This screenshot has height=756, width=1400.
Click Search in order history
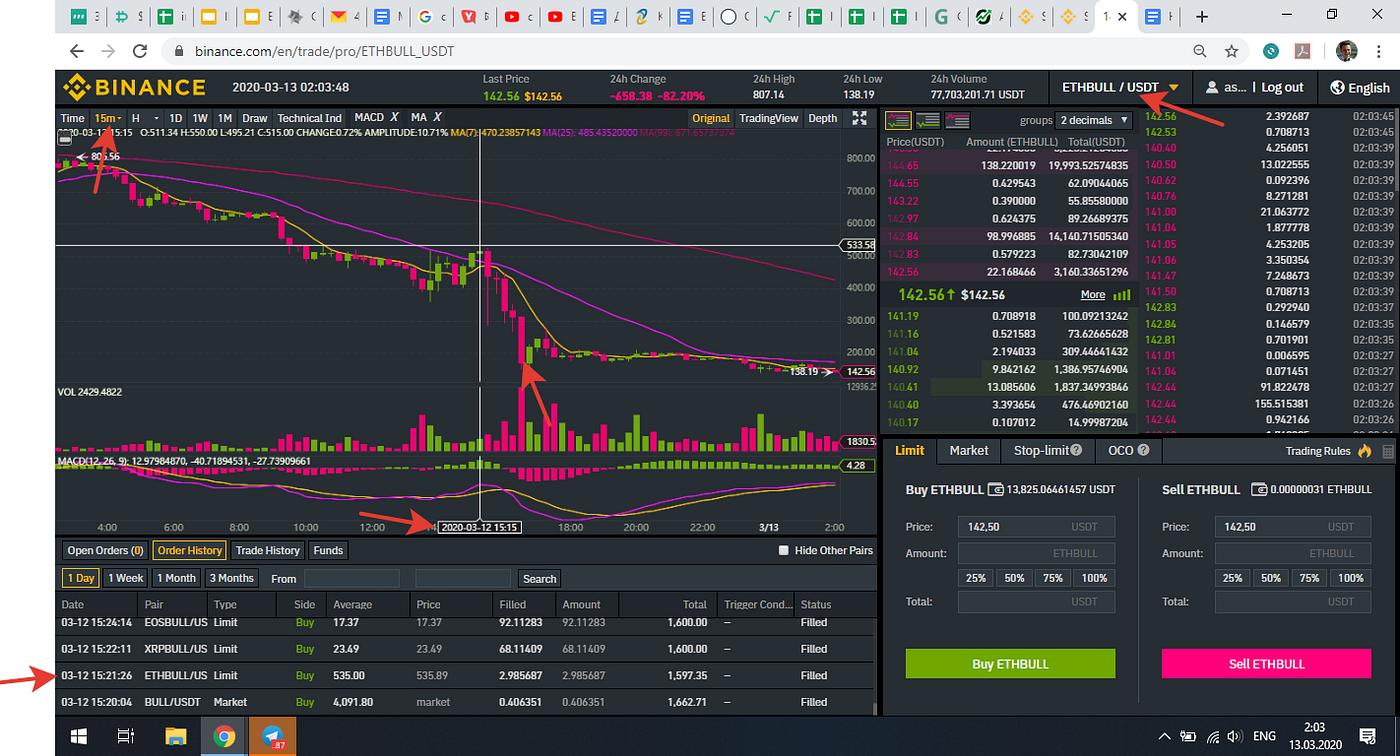click(539, 578)
